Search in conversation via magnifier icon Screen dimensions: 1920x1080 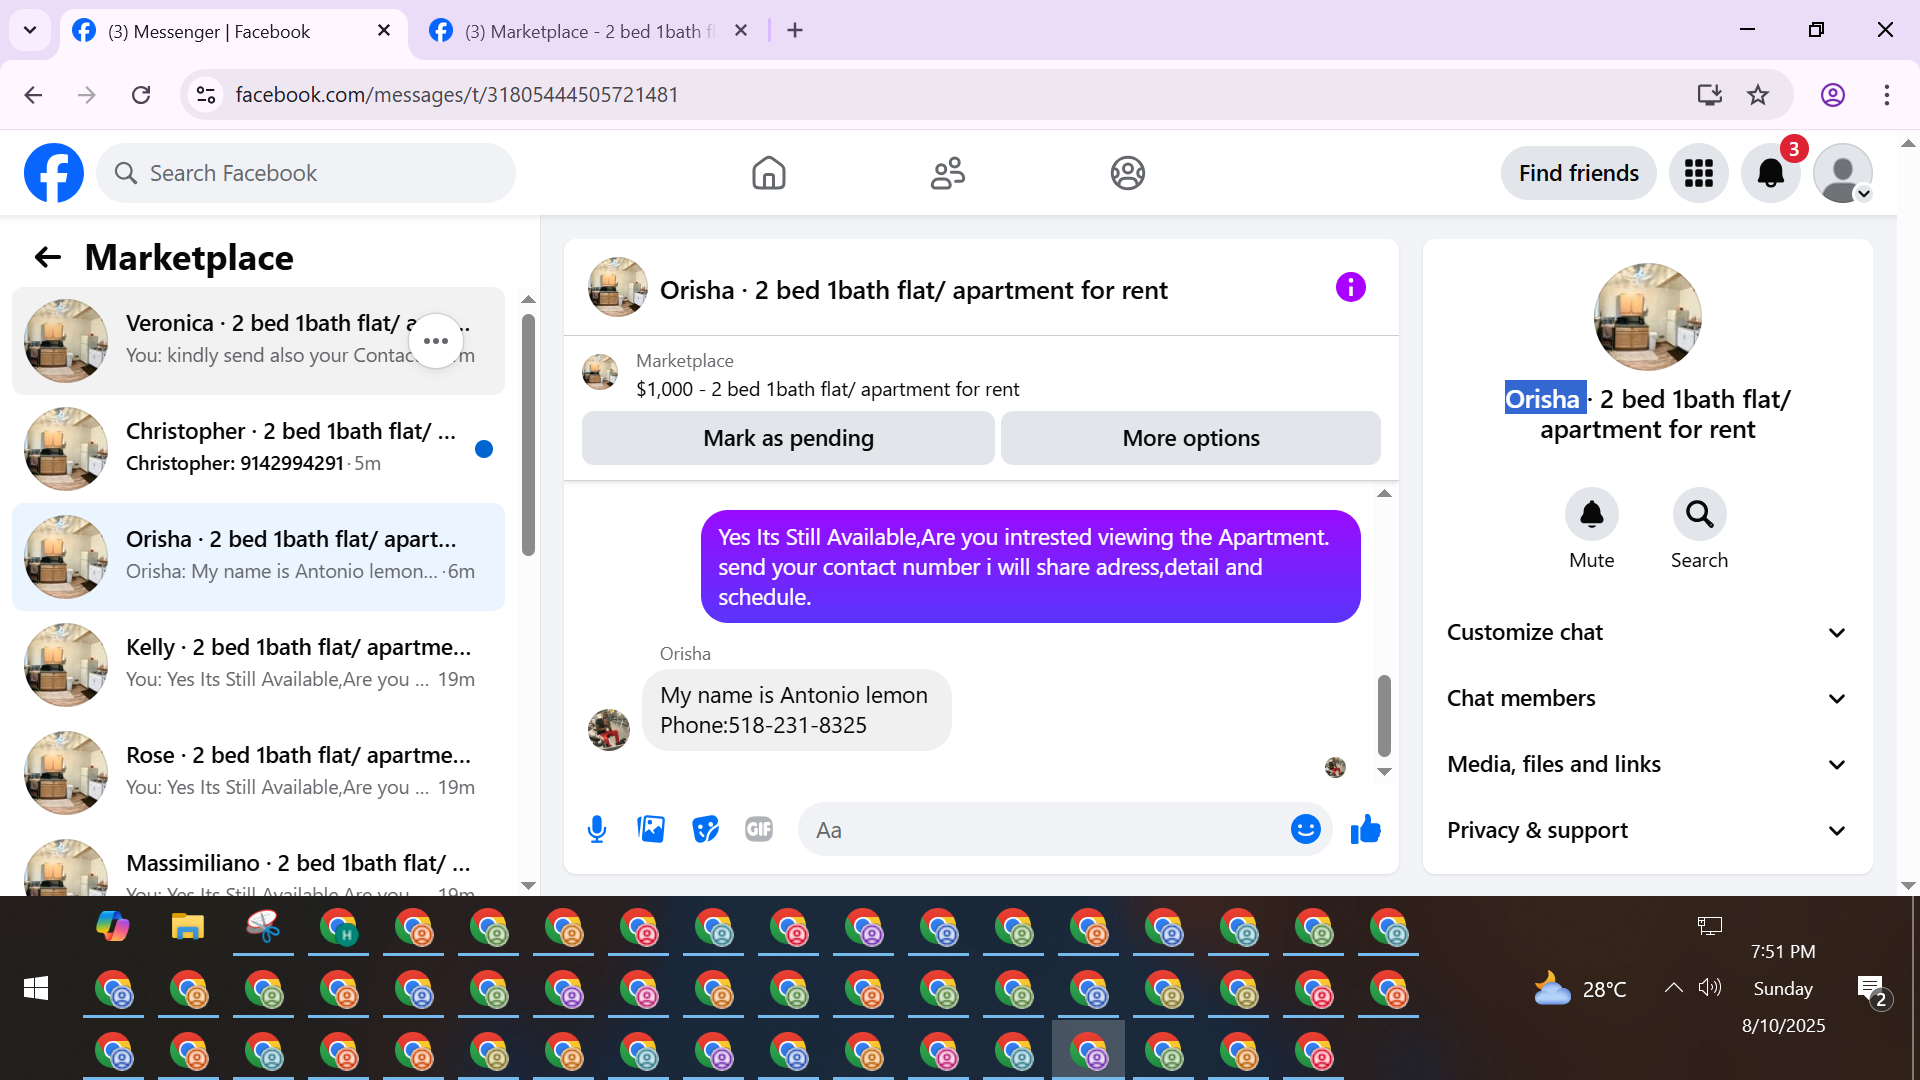click(x=1699, y=515)
